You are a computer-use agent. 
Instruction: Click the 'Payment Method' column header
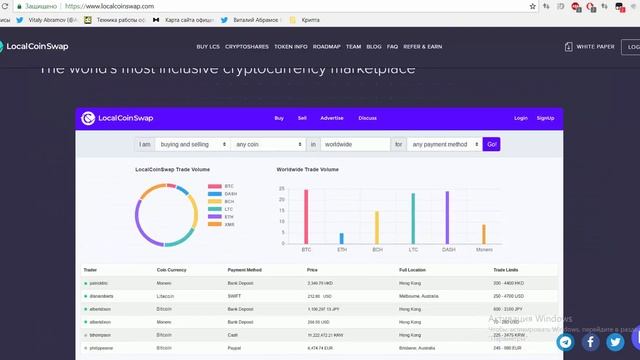coord(244,270)
